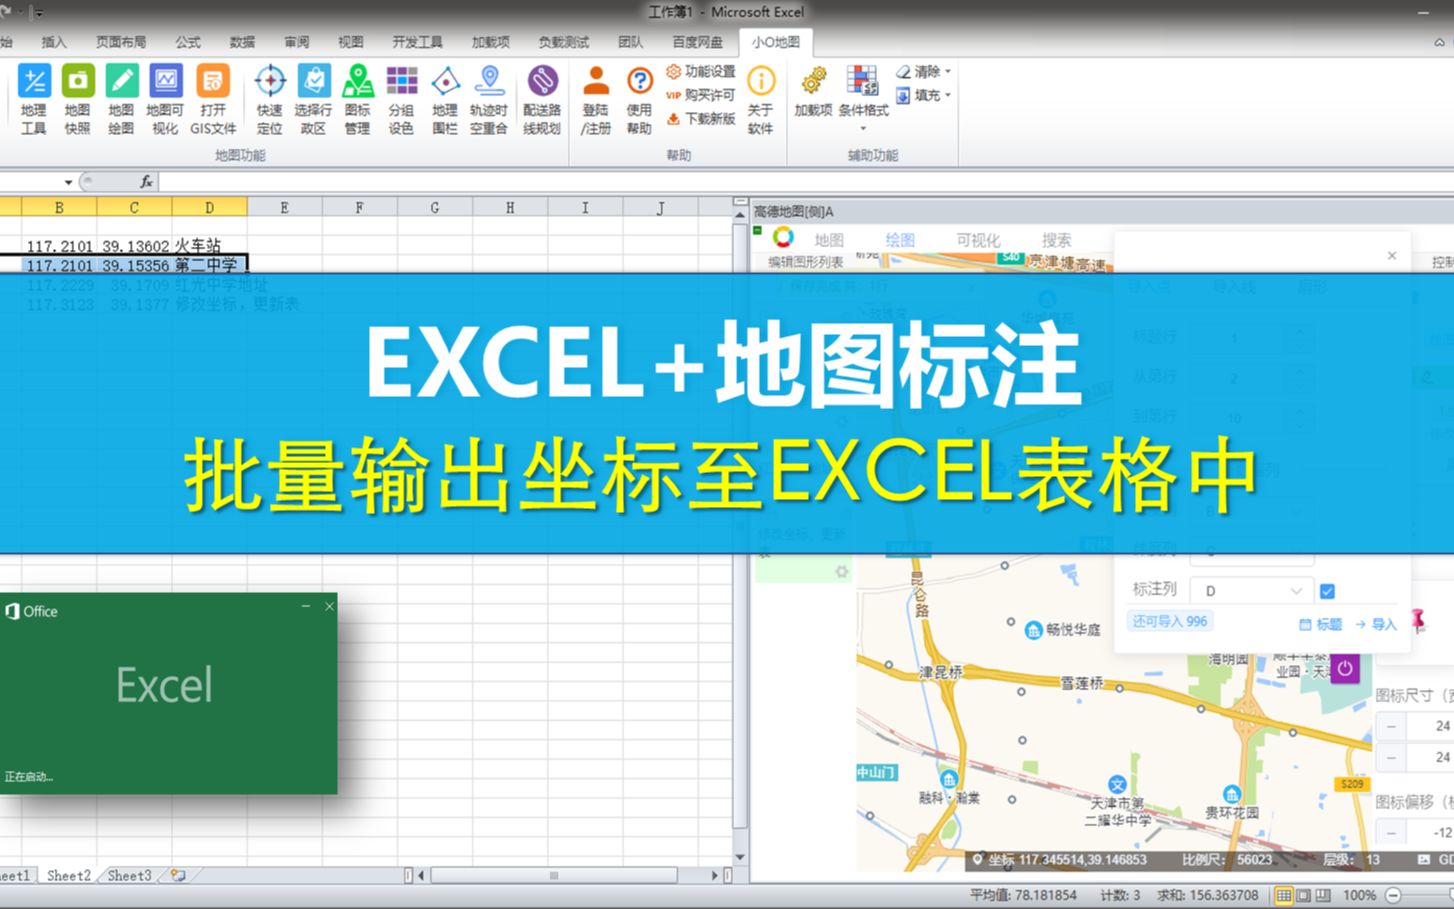1454x909 pixels.
Task: Click the 导入 button in import dialog
Action: pos(1376,624)
